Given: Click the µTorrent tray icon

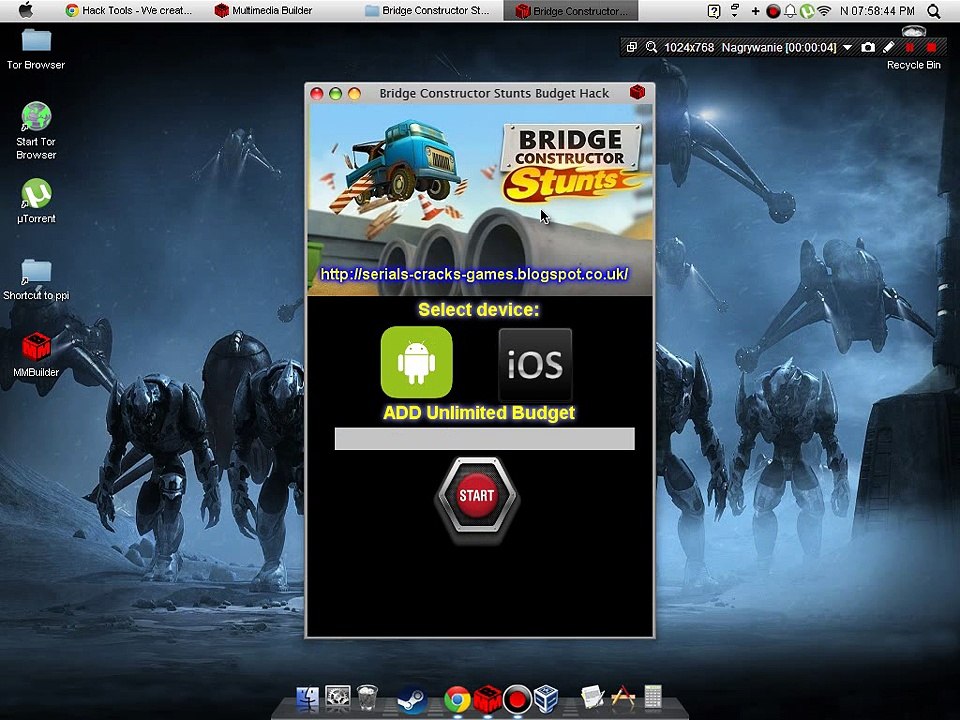Looking at the screenshot, I should tap(808, 11).
